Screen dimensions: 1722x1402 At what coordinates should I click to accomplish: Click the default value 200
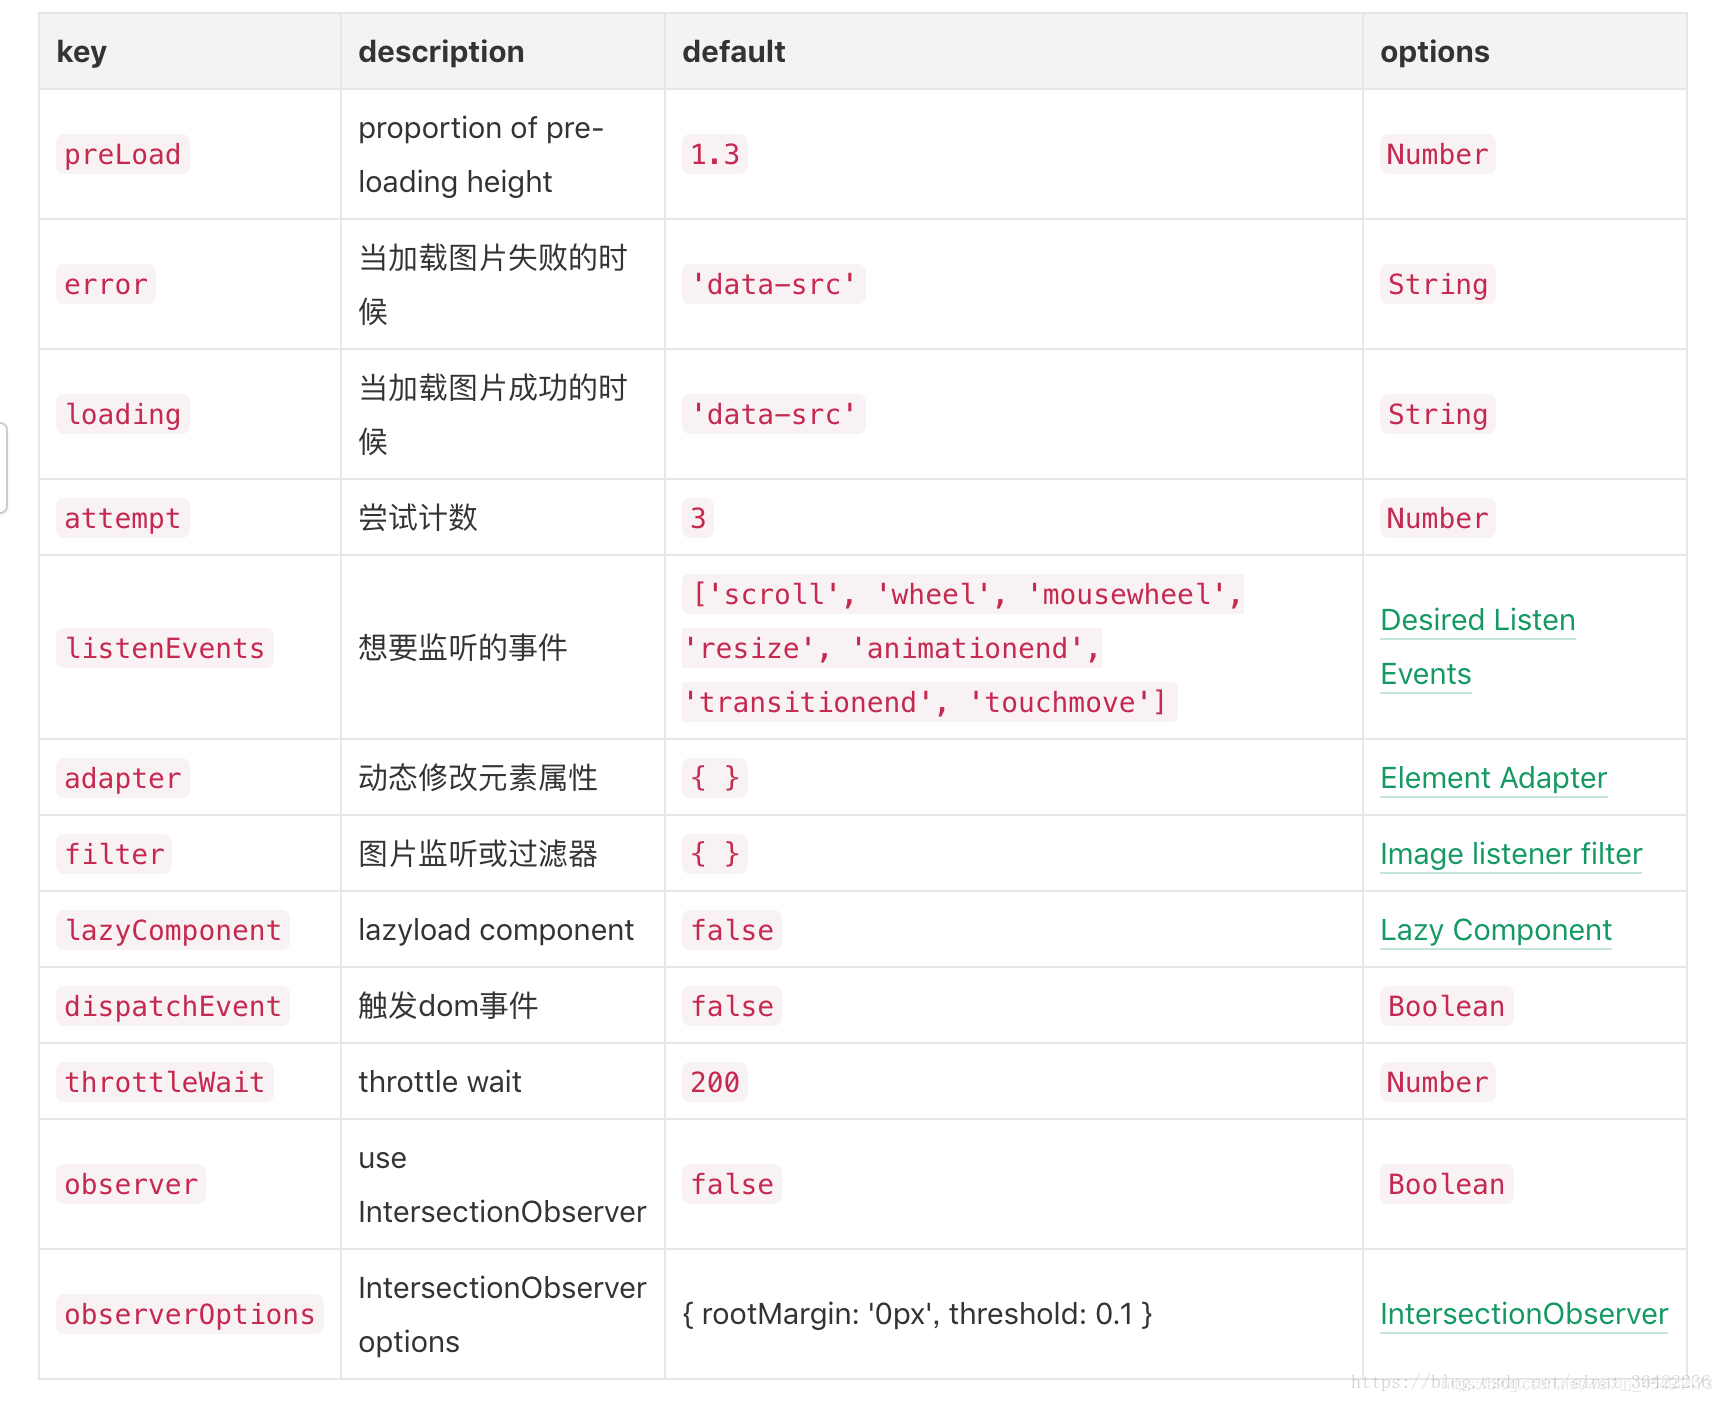coord(714,1082)
